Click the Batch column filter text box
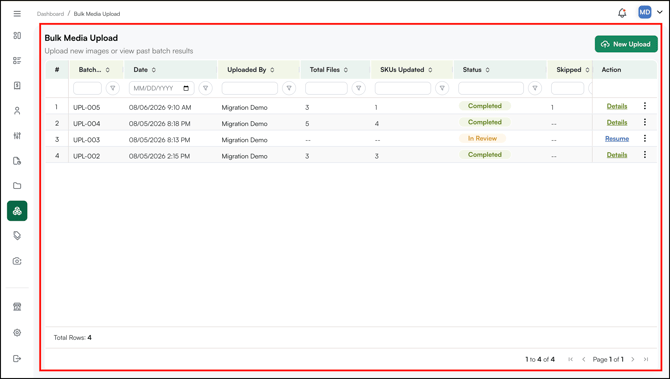Screen dimensions: 670x379 coord(87,88)
